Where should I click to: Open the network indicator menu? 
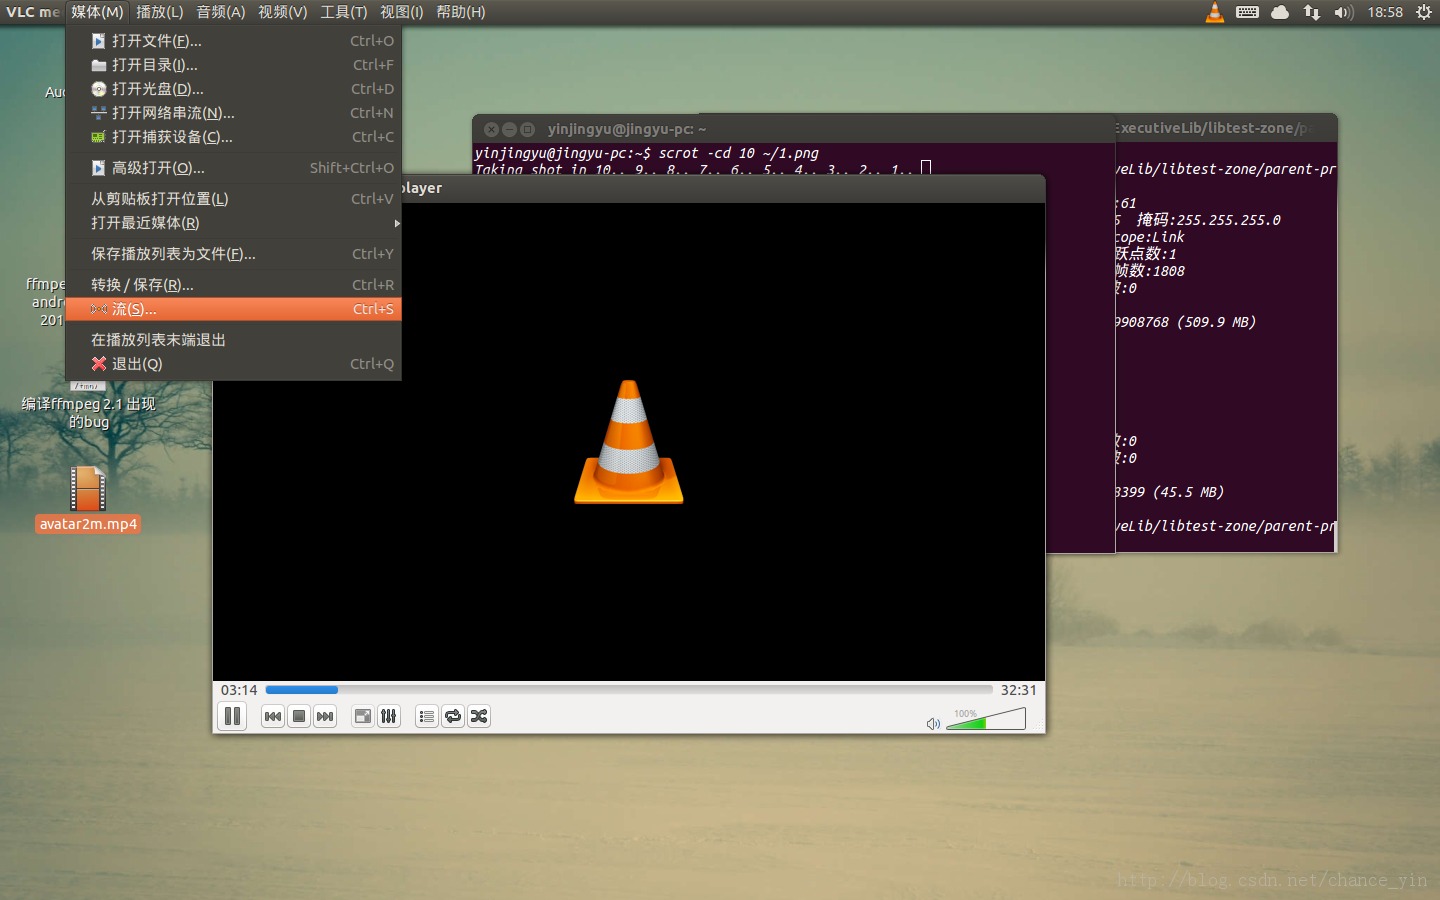pos(1311,13)
